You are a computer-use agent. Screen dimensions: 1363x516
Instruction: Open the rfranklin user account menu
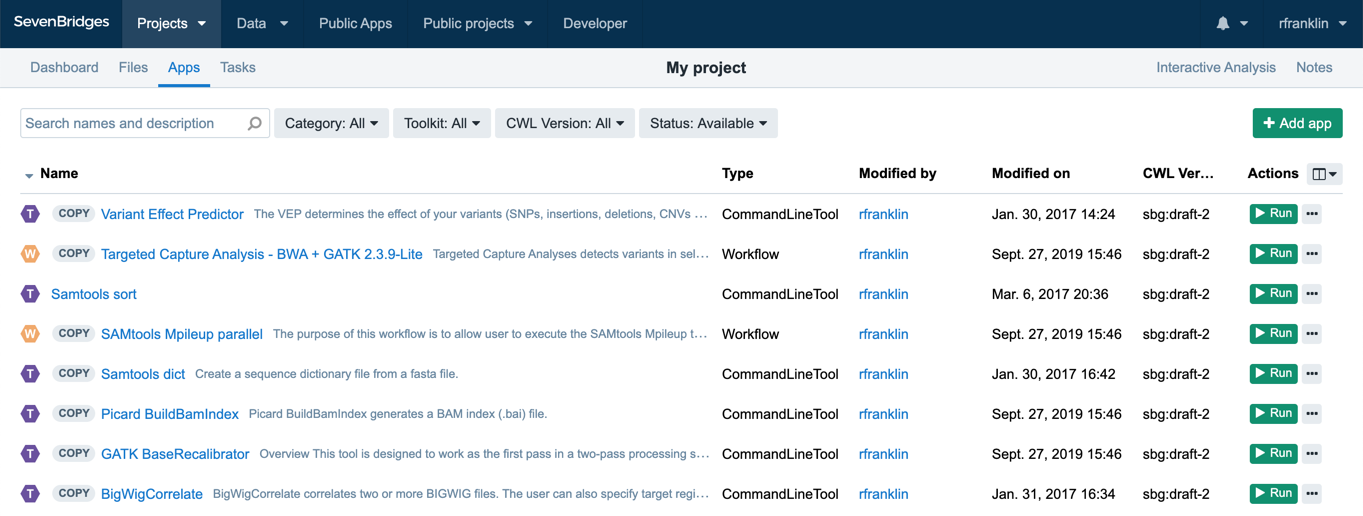pyautogui.click(x=1312, y=24)
